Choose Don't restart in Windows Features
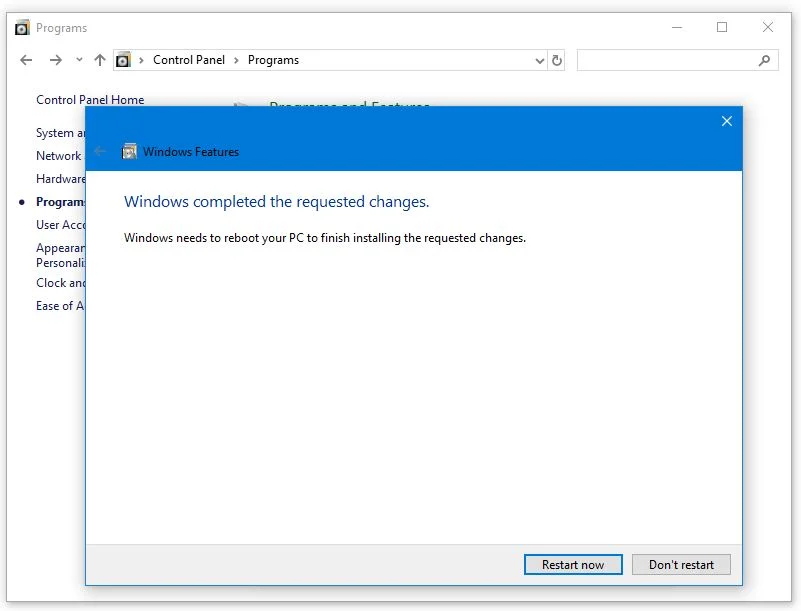This screenshot has height=611, width=801. [x=681, y=565]
